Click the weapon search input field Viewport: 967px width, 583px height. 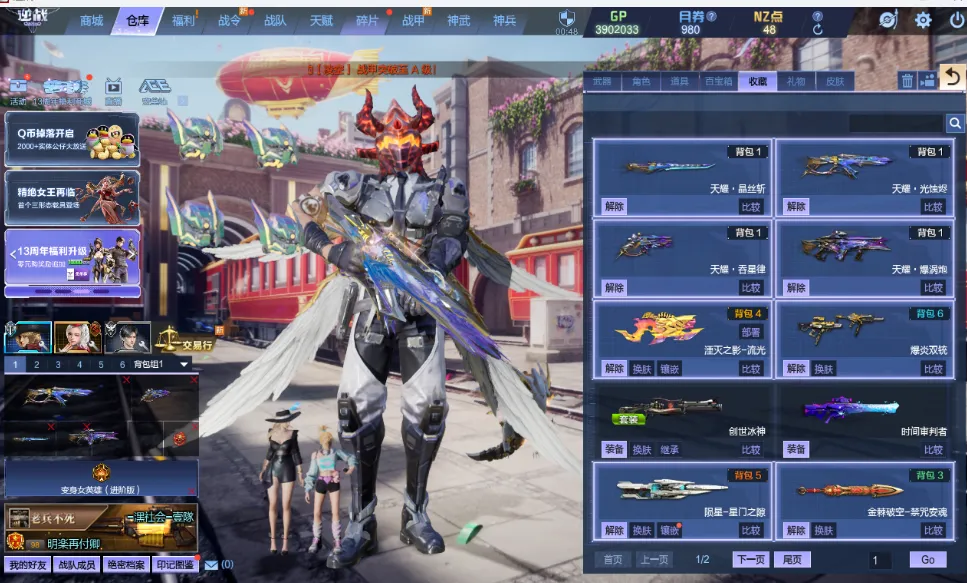coord(895,123)
